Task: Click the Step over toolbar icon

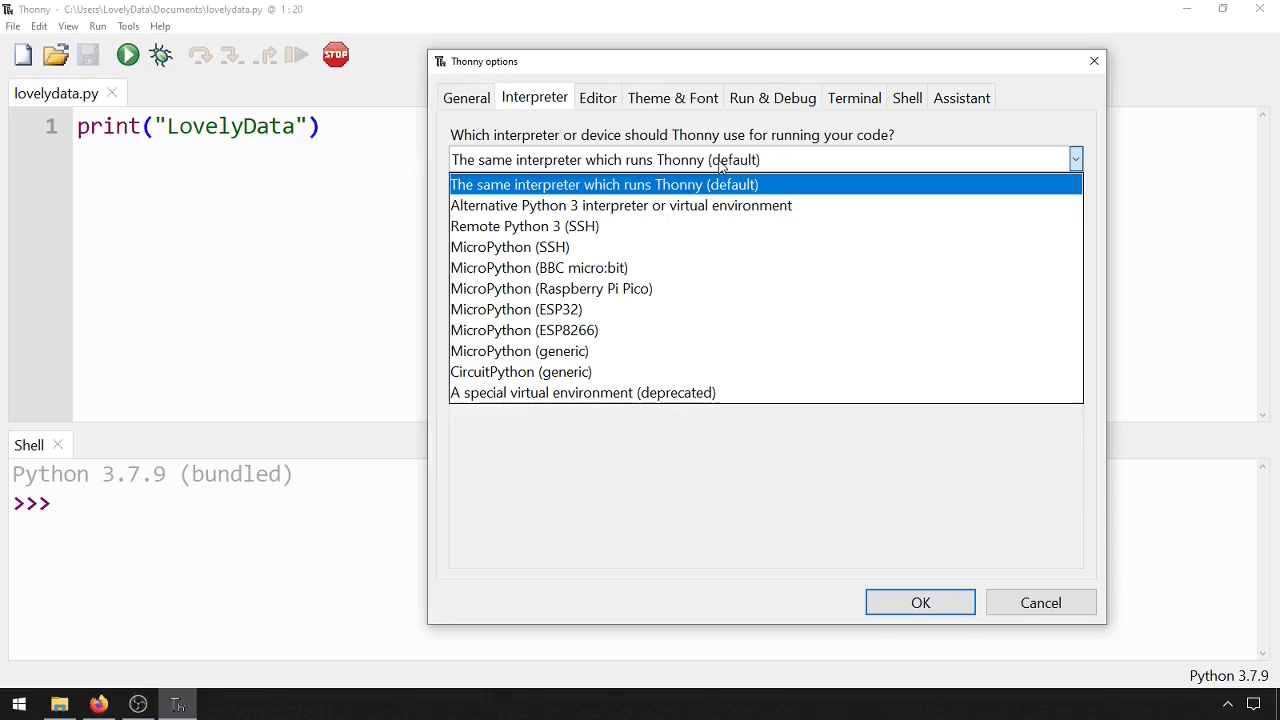Action: point(200,56)
